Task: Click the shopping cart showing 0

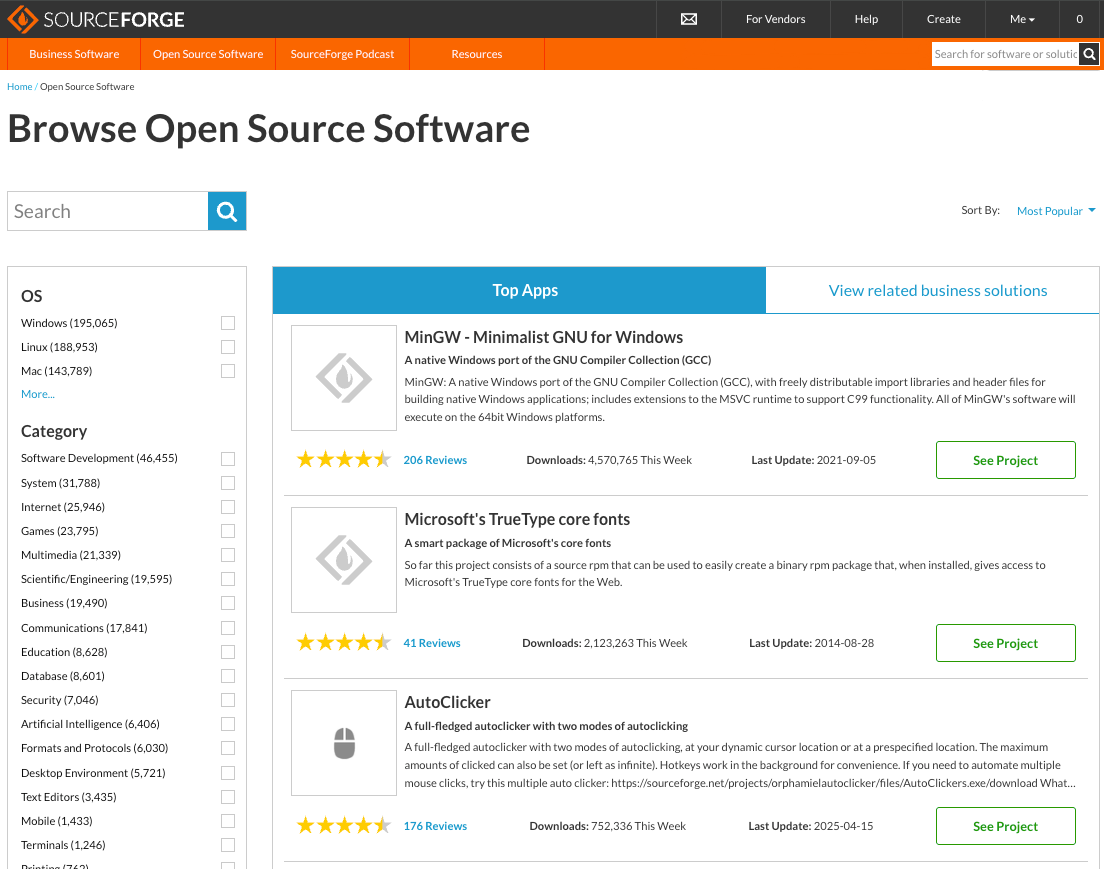Action: (x=1079, y=18)
